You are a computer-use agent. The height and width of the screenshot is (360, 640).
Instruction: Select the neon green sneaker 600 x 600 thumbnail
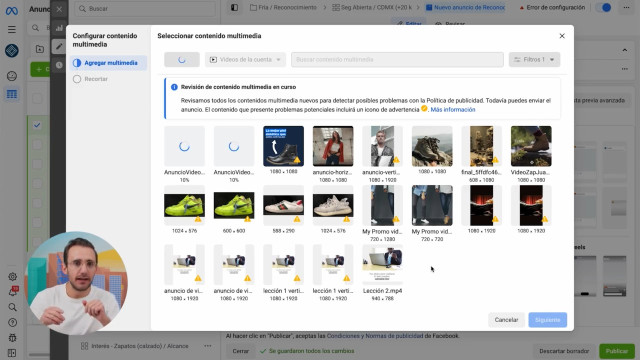click(x=234, y=205)
